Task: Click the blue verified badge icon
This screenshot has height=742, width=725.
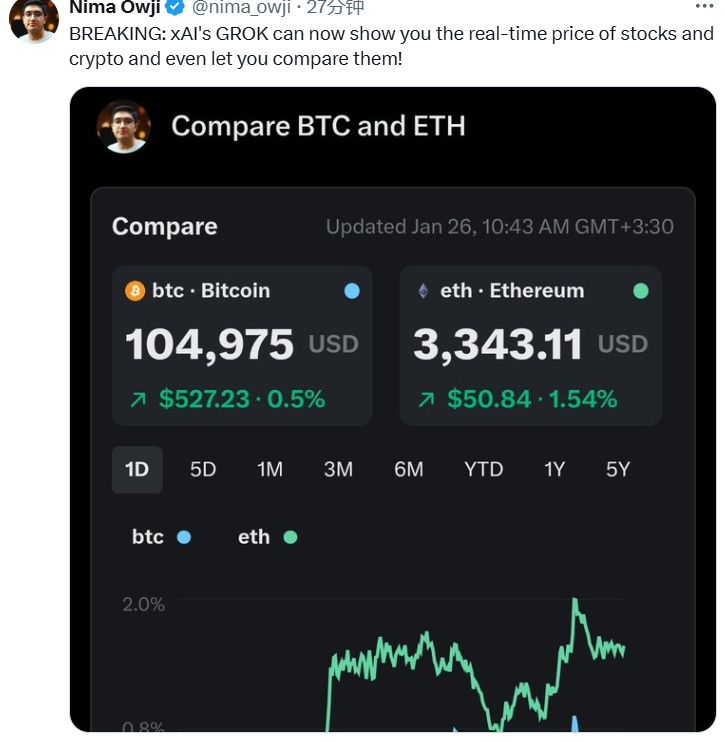Action: coord(176,8)
